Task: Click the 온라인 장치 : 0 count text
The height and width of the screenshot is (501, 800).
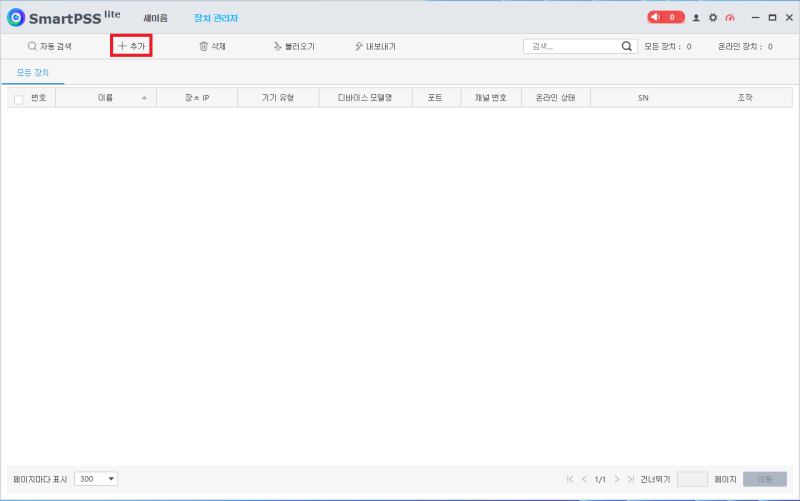Action: pyautogui.click(x=745, y=46)
